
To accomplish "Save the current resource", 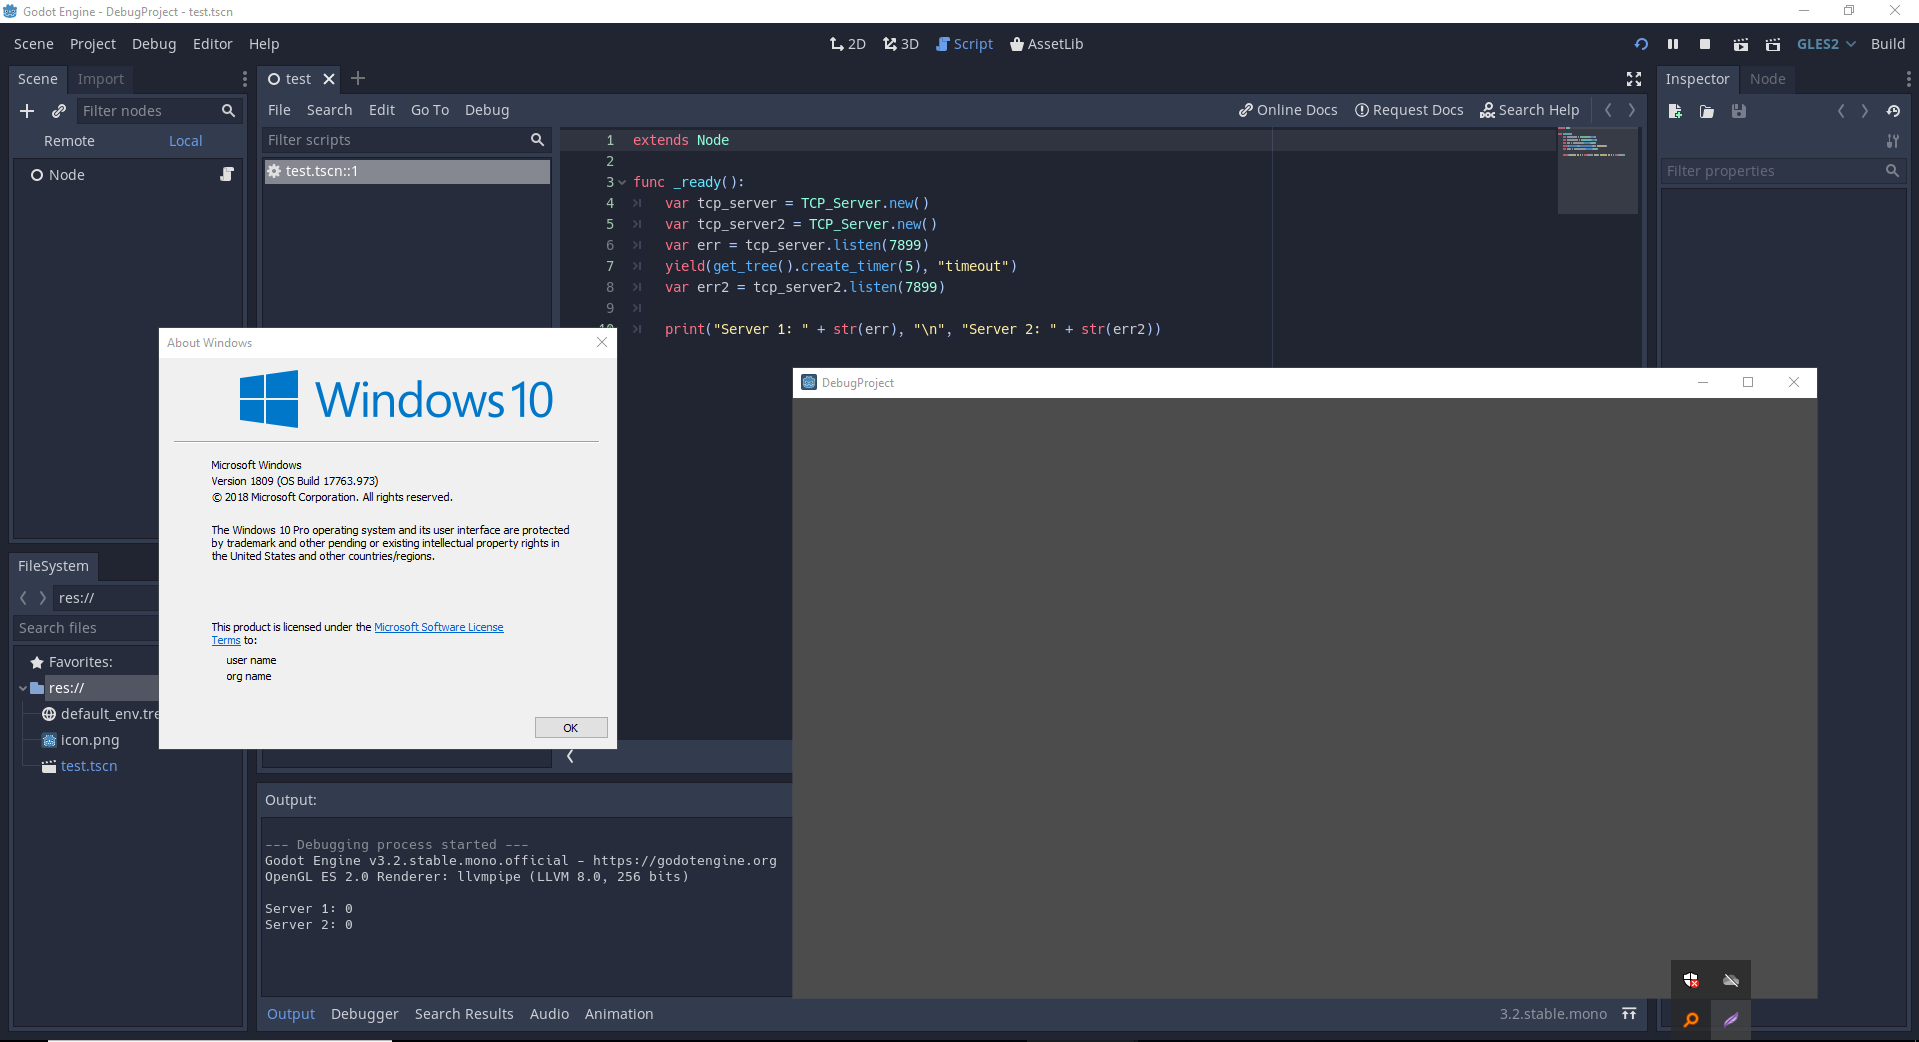I will [1739, 111].
